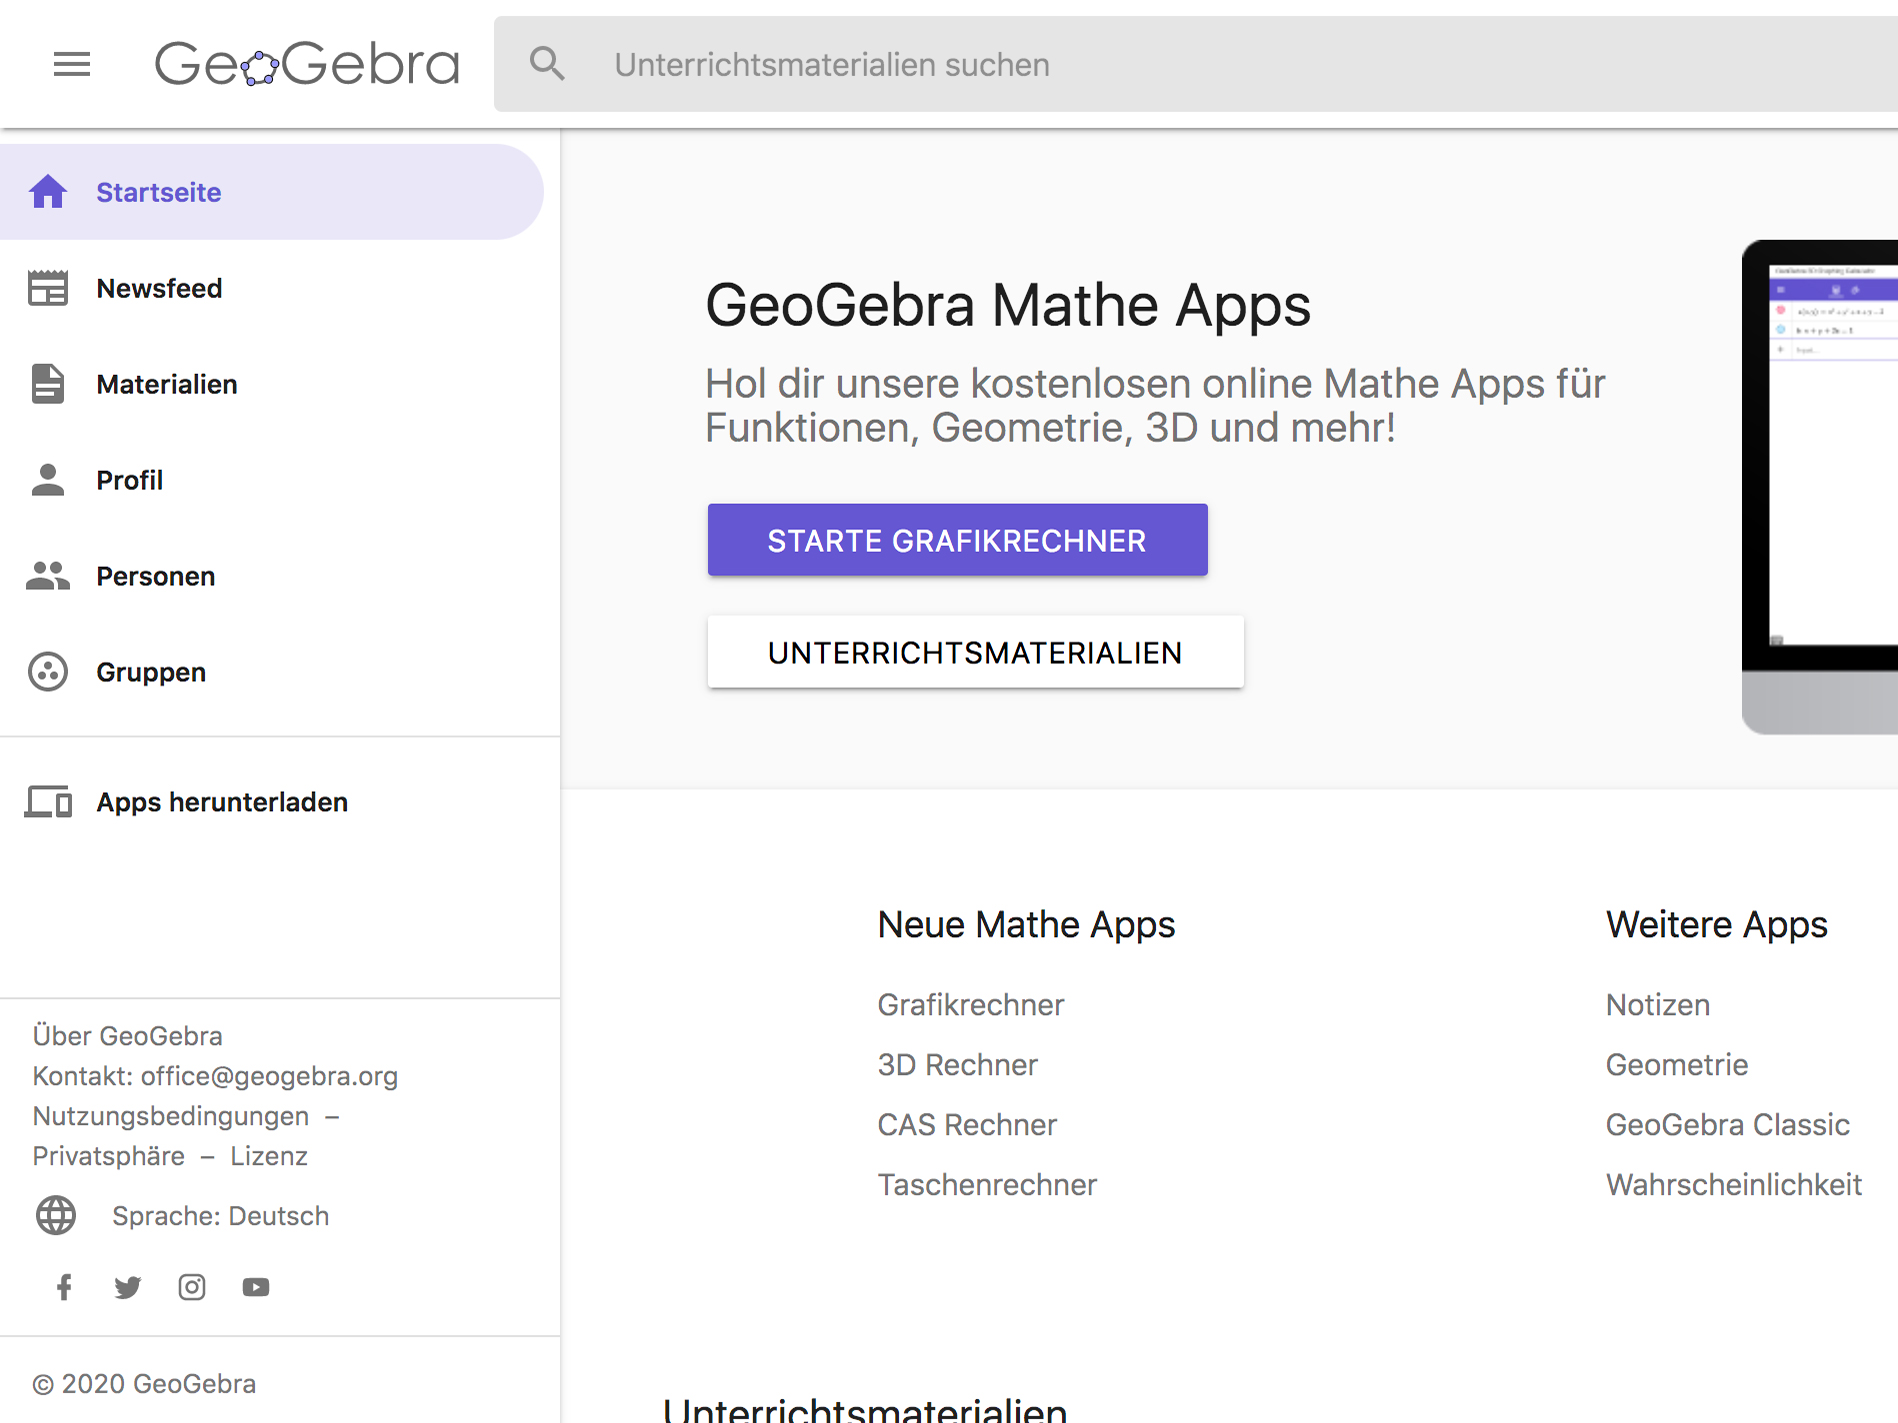Open the CAS Rechner link
The width and height of the screenshot is (1898, 1423).
coord(967,1125)
